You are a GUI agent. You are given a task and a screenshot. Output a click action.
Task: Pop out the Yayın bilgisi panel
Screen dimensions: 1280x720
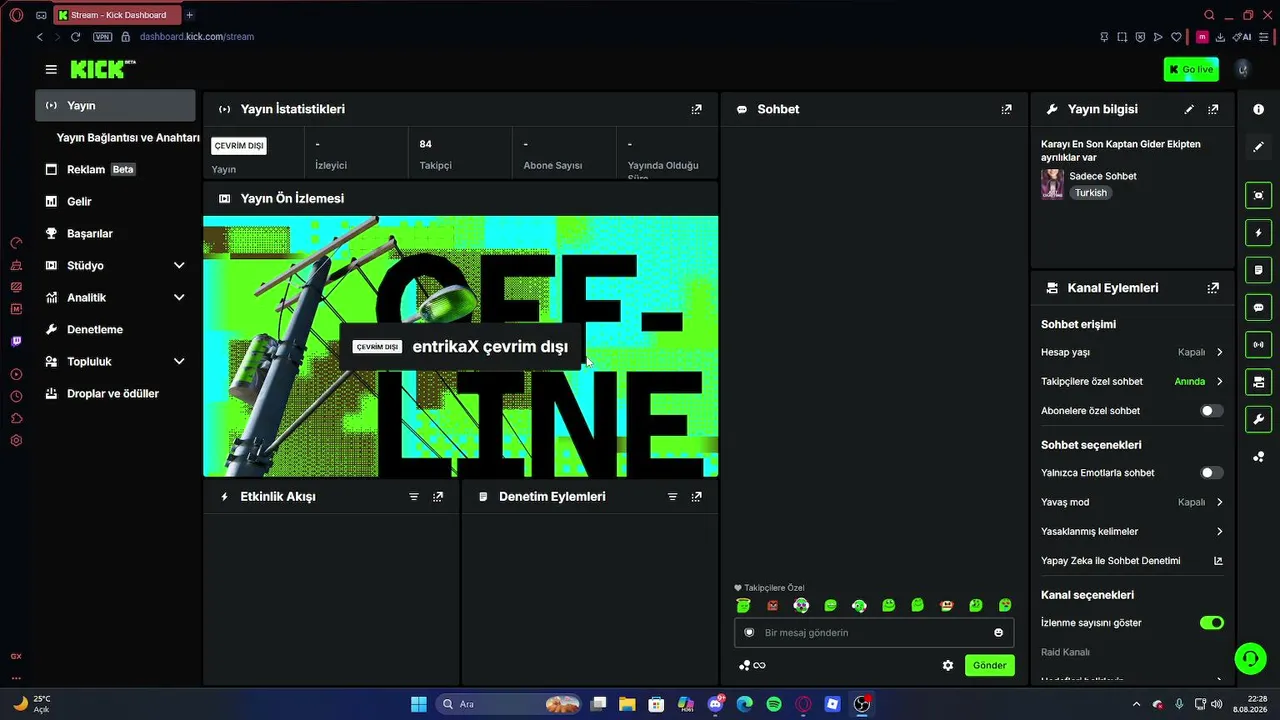click(1213, 109)
